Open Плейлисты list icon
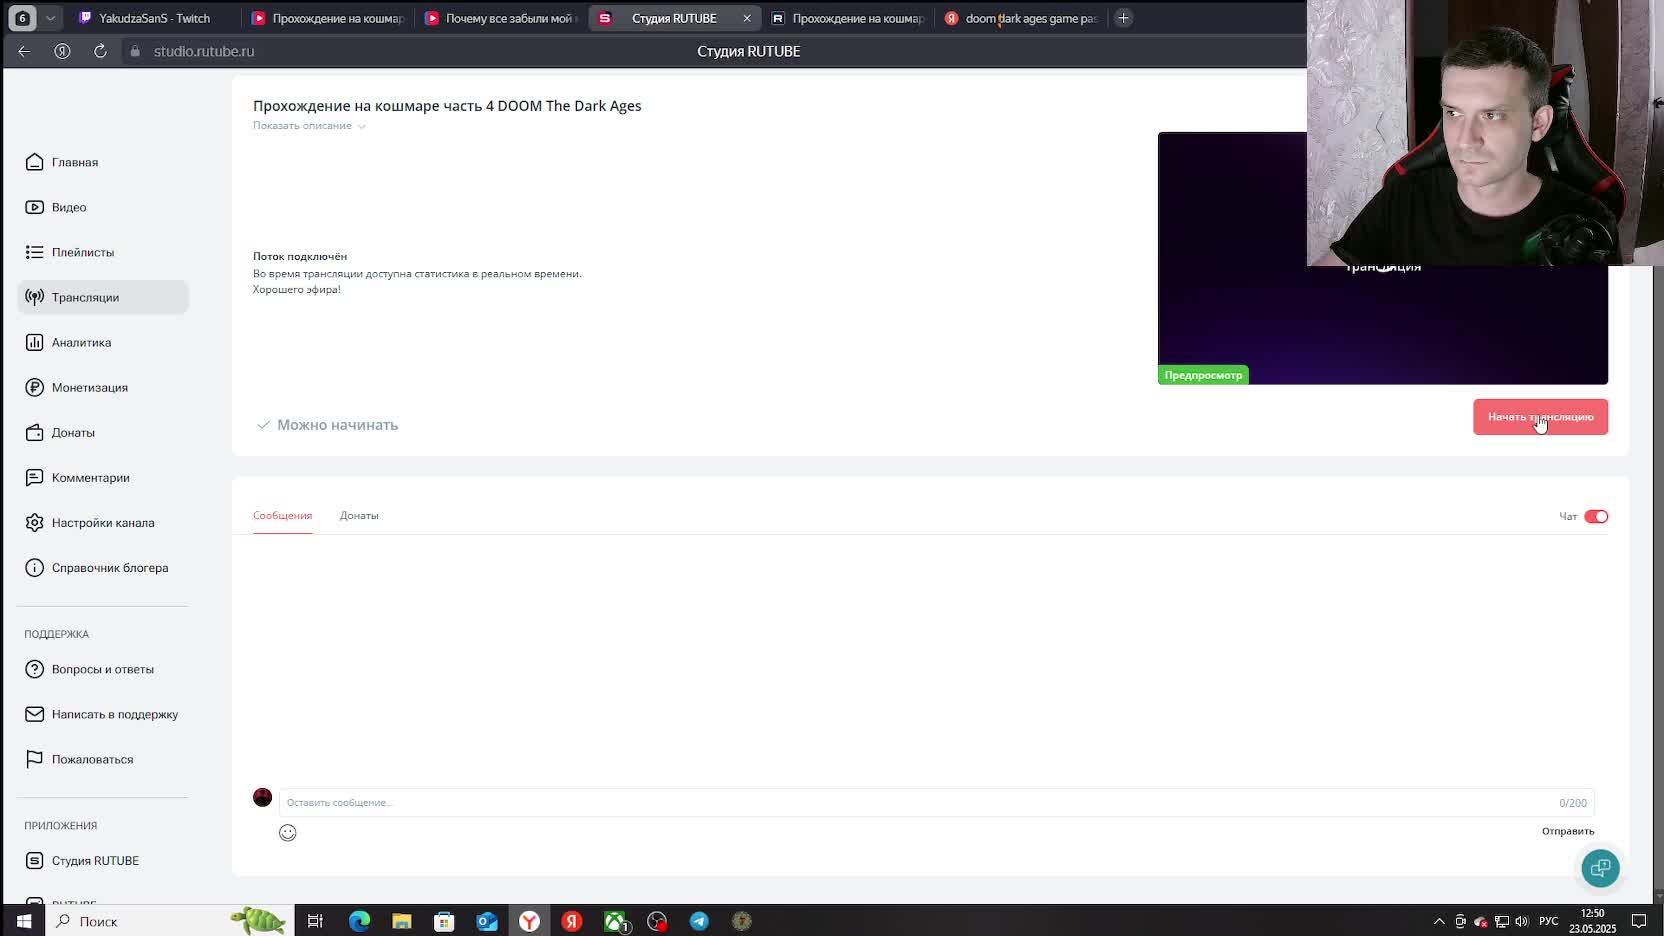This screenshot has height=936, width=1664. point(35,252)
